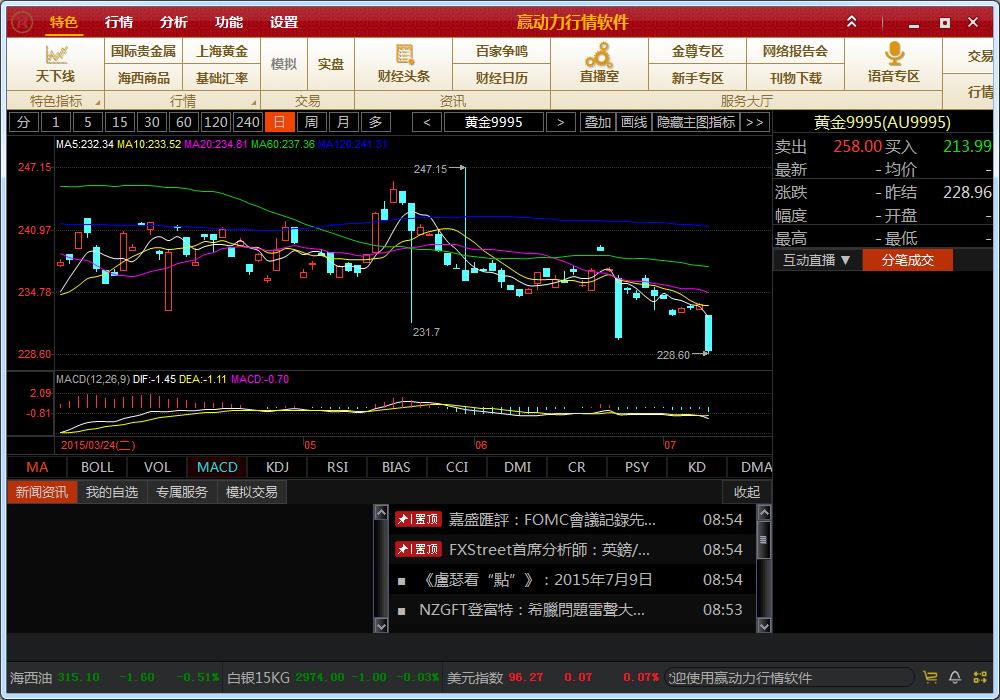
Task: Click the 黄金9995 instrument name box
Action: [x=494, y=122]
